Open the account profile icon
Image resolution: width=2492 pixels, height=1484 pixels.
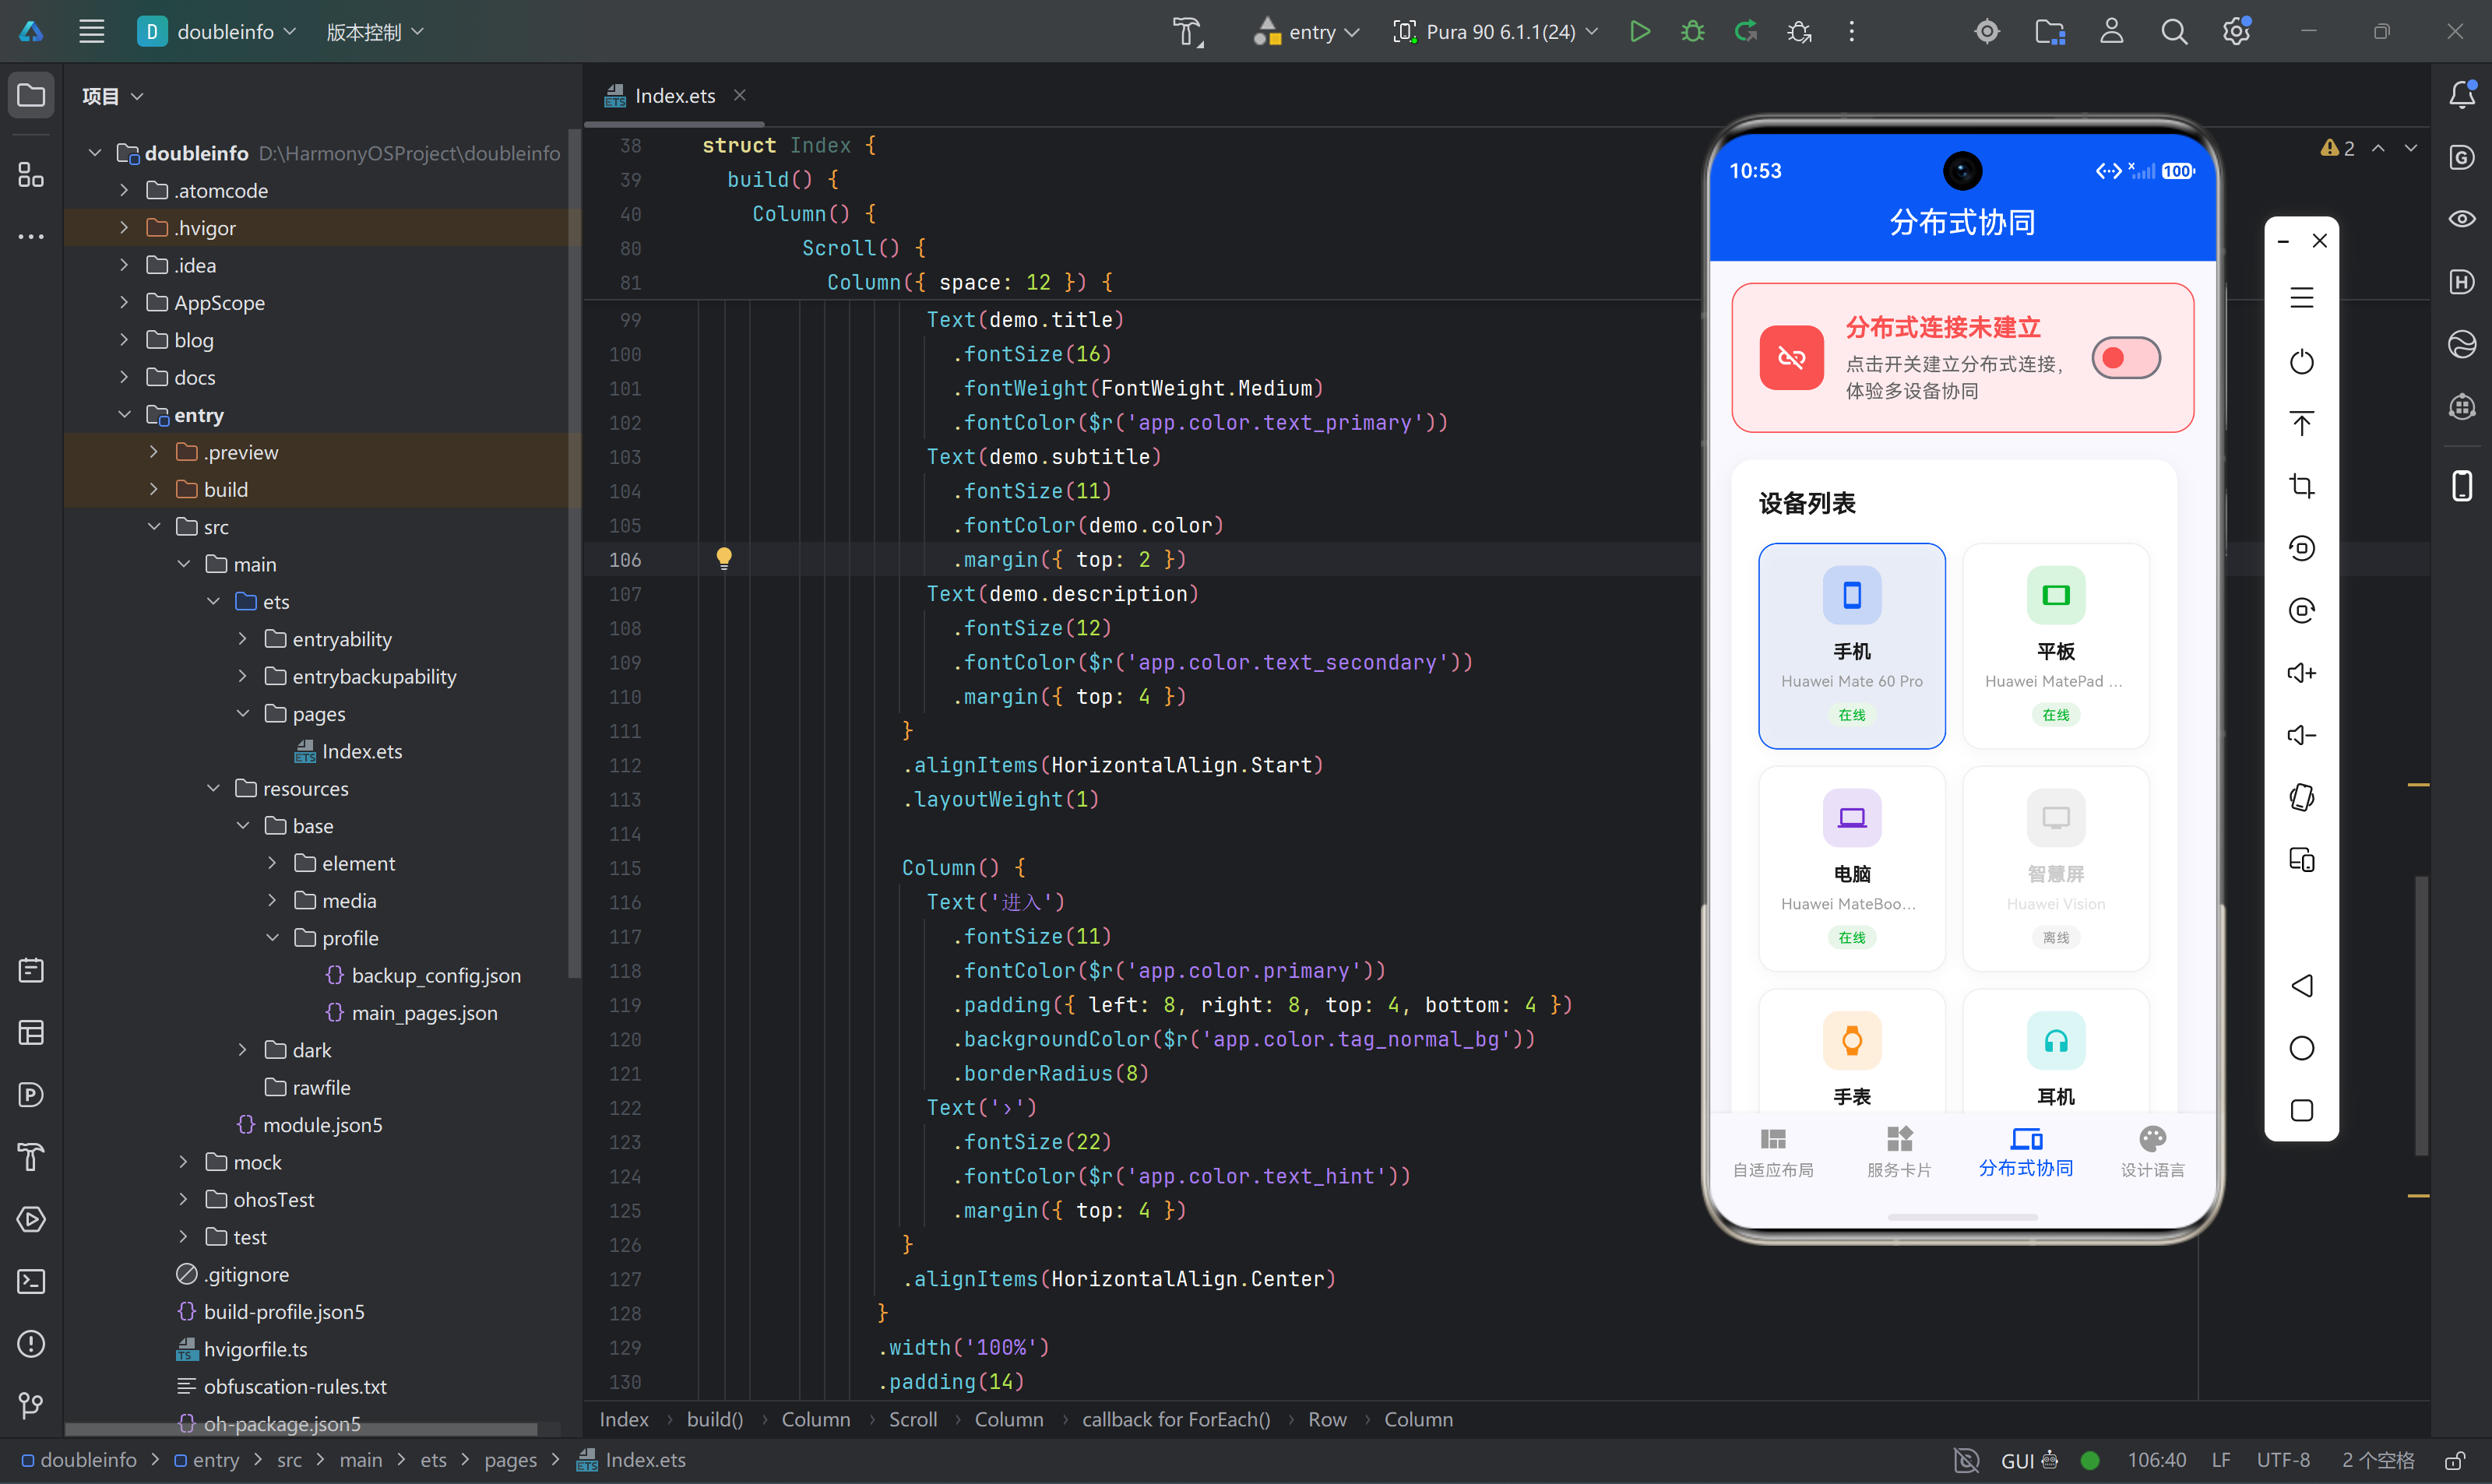point(2112,32)
